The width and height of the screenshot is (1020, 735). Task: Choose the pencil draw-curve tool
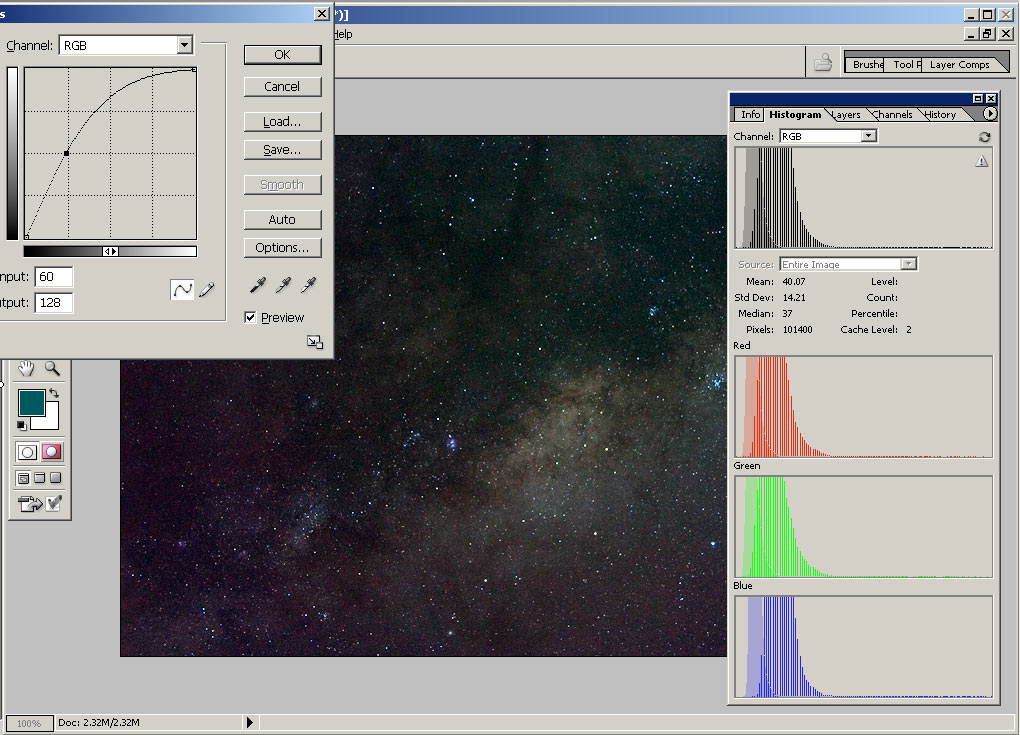pos(207,289)
